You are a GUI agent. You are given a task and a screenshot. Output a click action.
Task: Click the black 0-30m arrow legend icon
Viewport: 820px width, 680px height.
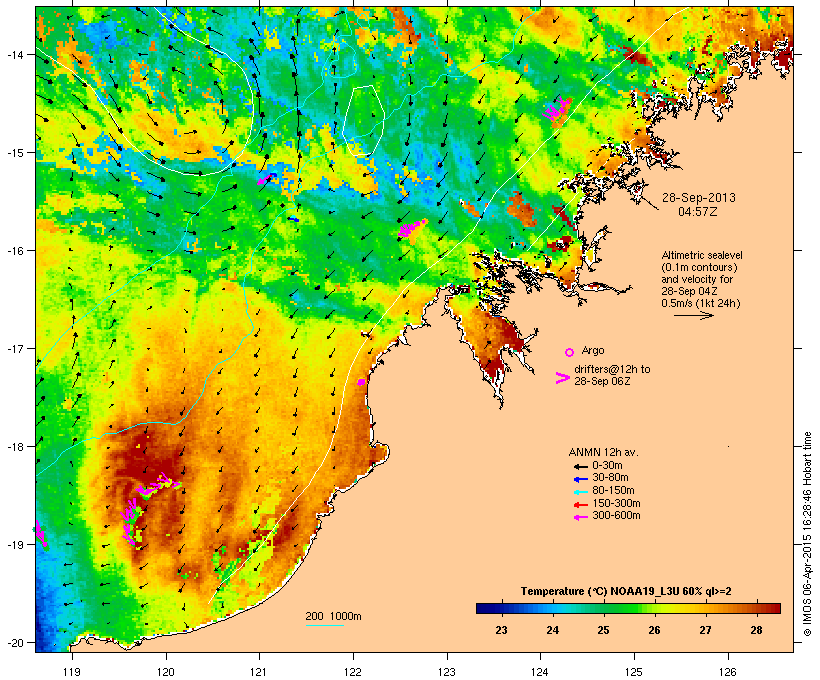click(x=580, y=466)
